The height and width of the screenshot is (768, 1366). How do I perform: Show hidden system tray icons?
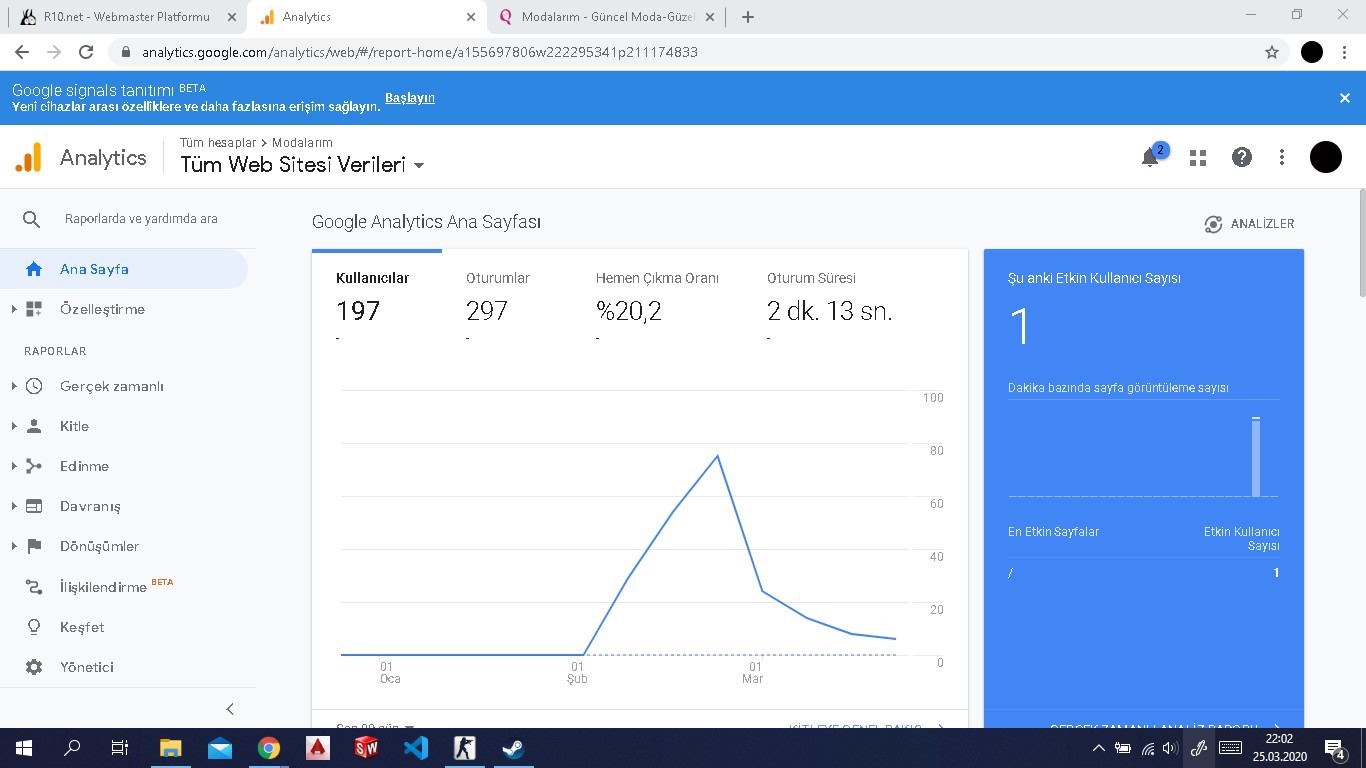[1098, 747]
